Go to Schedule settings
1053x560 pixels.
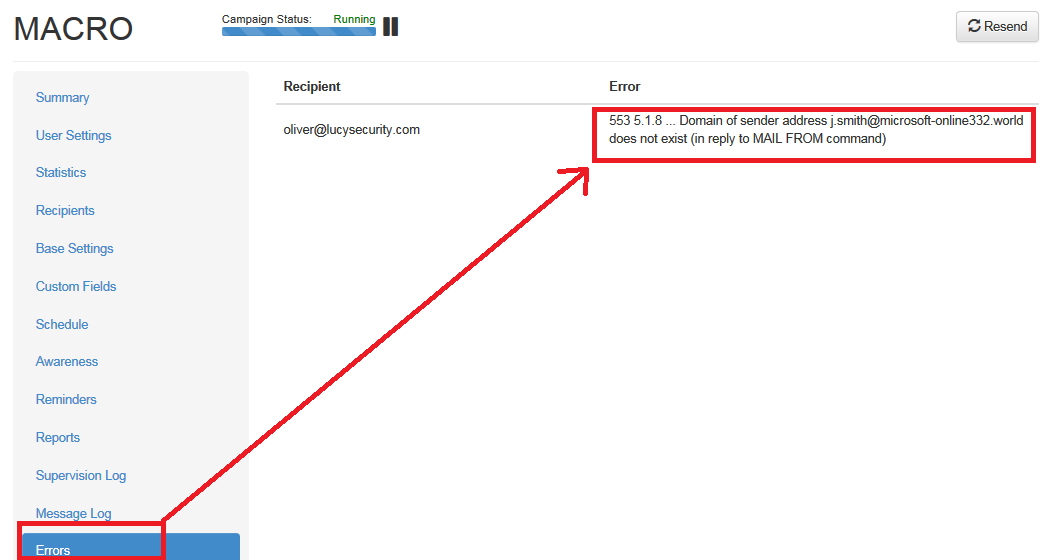62,324
